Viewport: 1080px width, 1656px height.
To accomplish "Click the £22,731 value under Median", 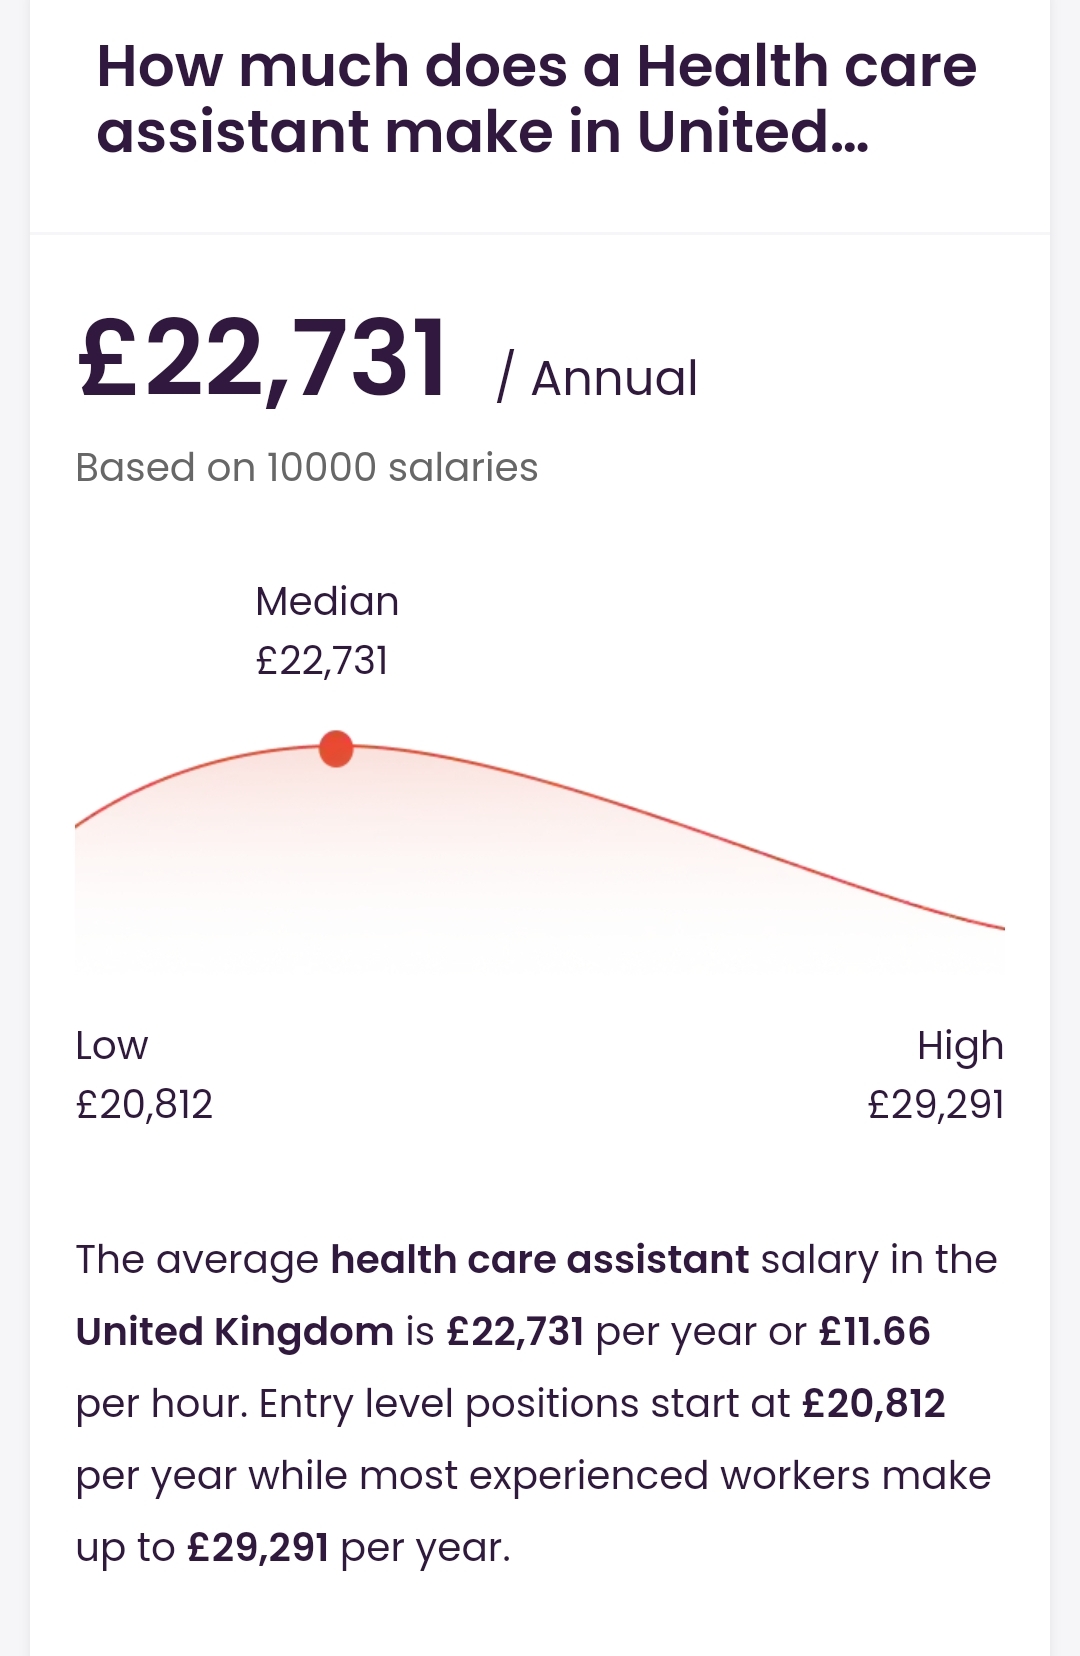I will [322, 660].
